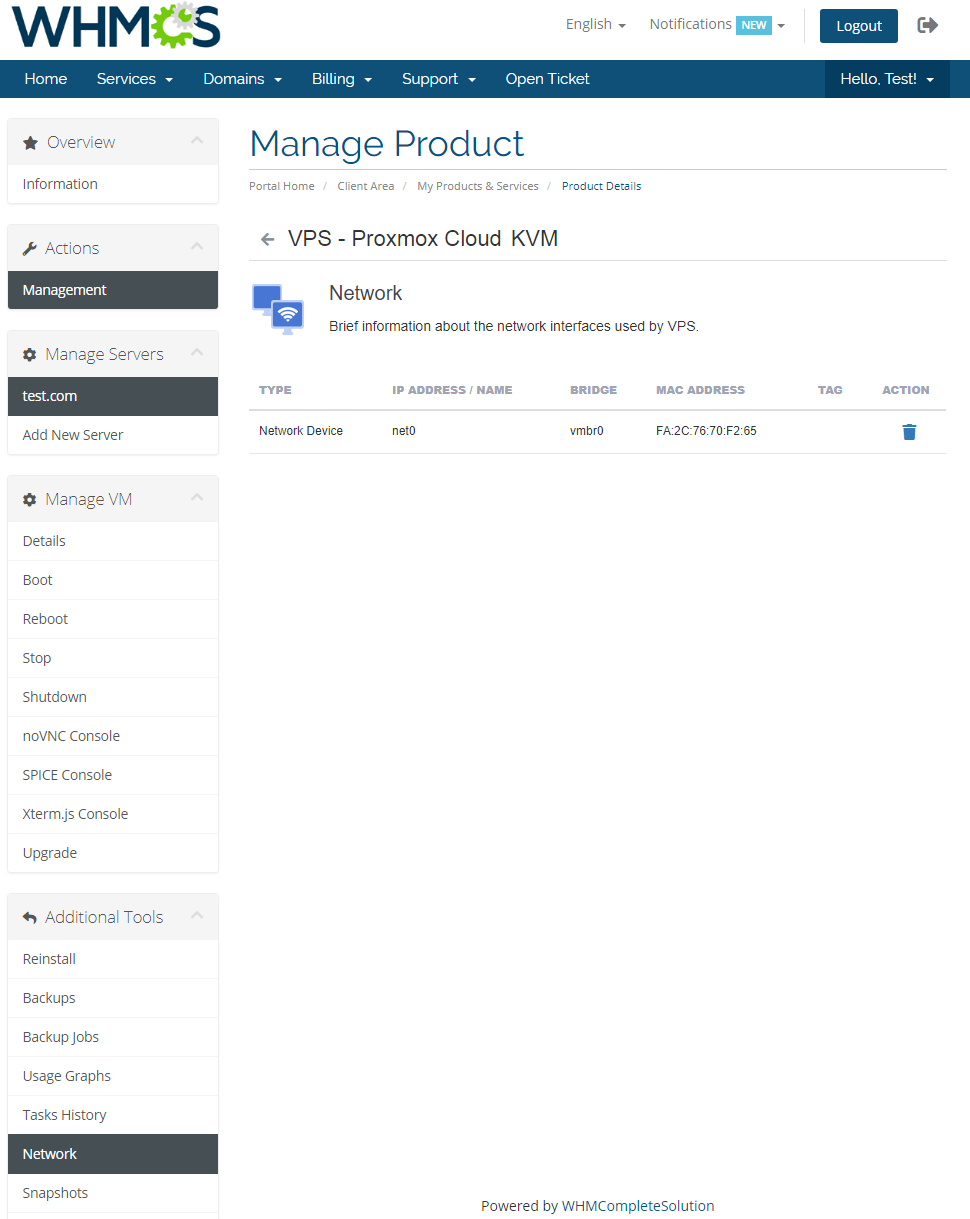Click MAC address FA:2C:76:70:F2:65
The width and height of the screenshot is (970, 1219).
[x=706, y=431]
